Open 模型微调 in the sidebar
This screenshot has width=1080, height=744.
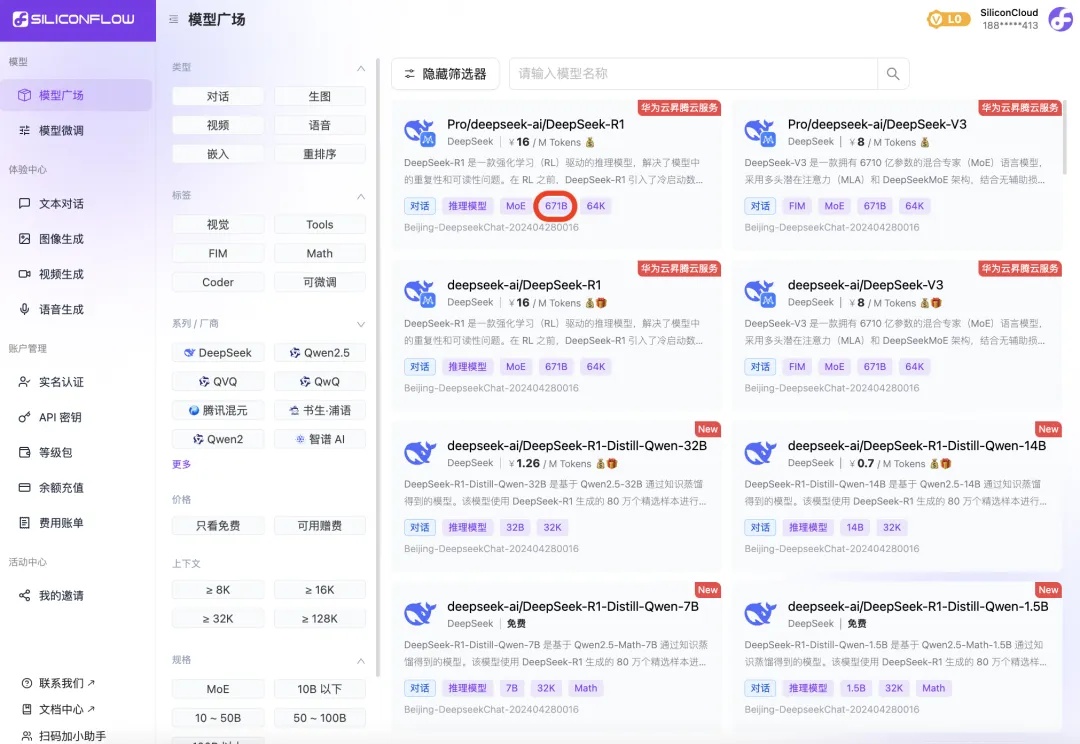click(x=76, y=130)
